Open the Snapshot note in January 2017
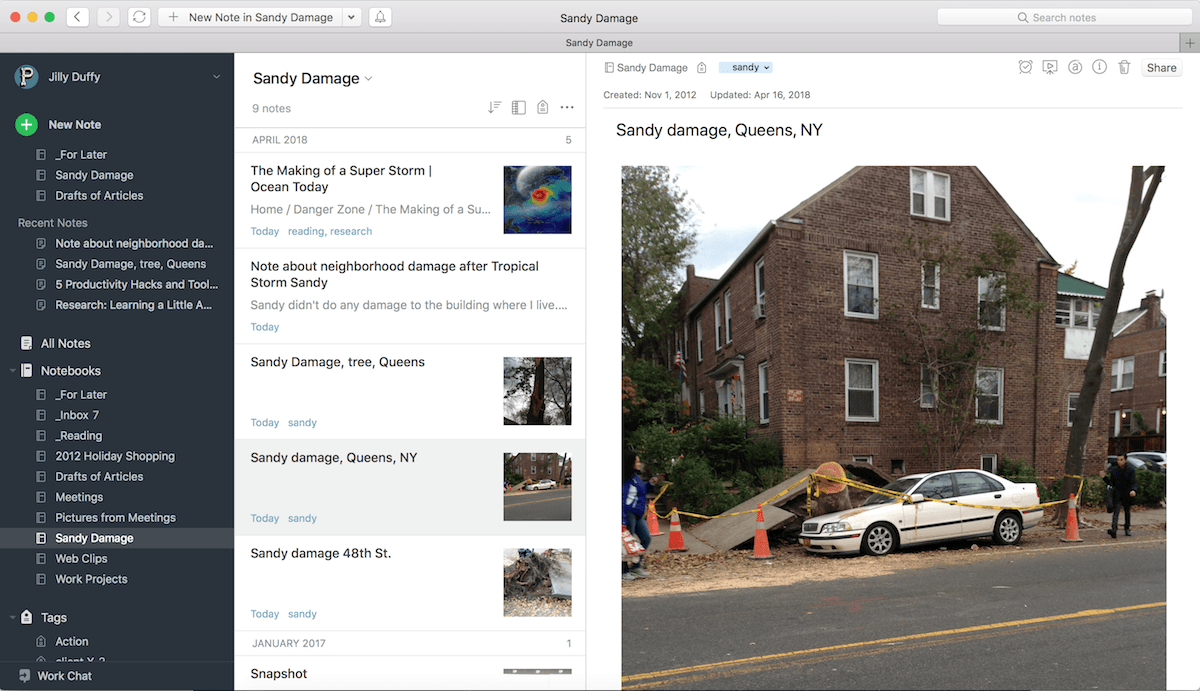 coord(410,674)
